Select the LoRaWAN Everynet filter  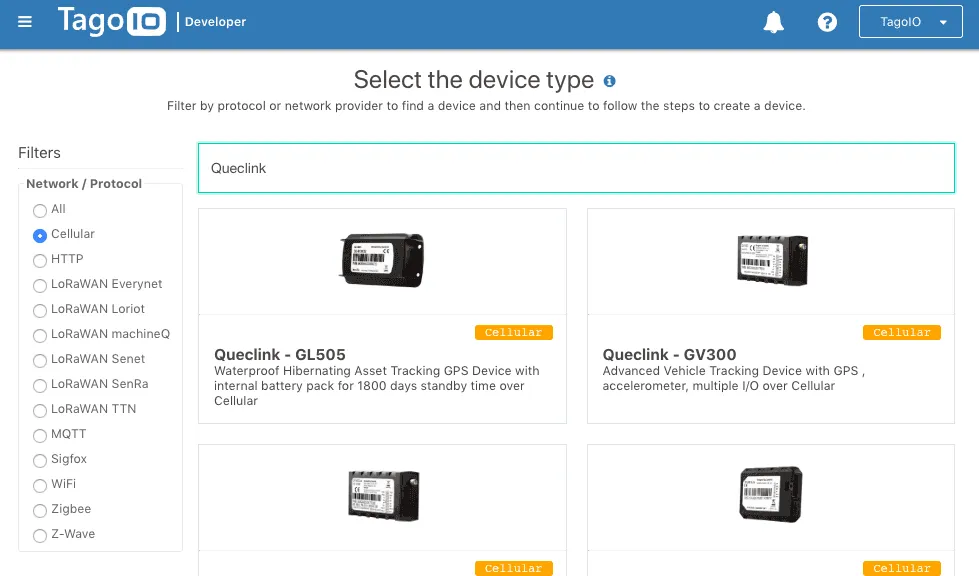click(x=39, y=284)
